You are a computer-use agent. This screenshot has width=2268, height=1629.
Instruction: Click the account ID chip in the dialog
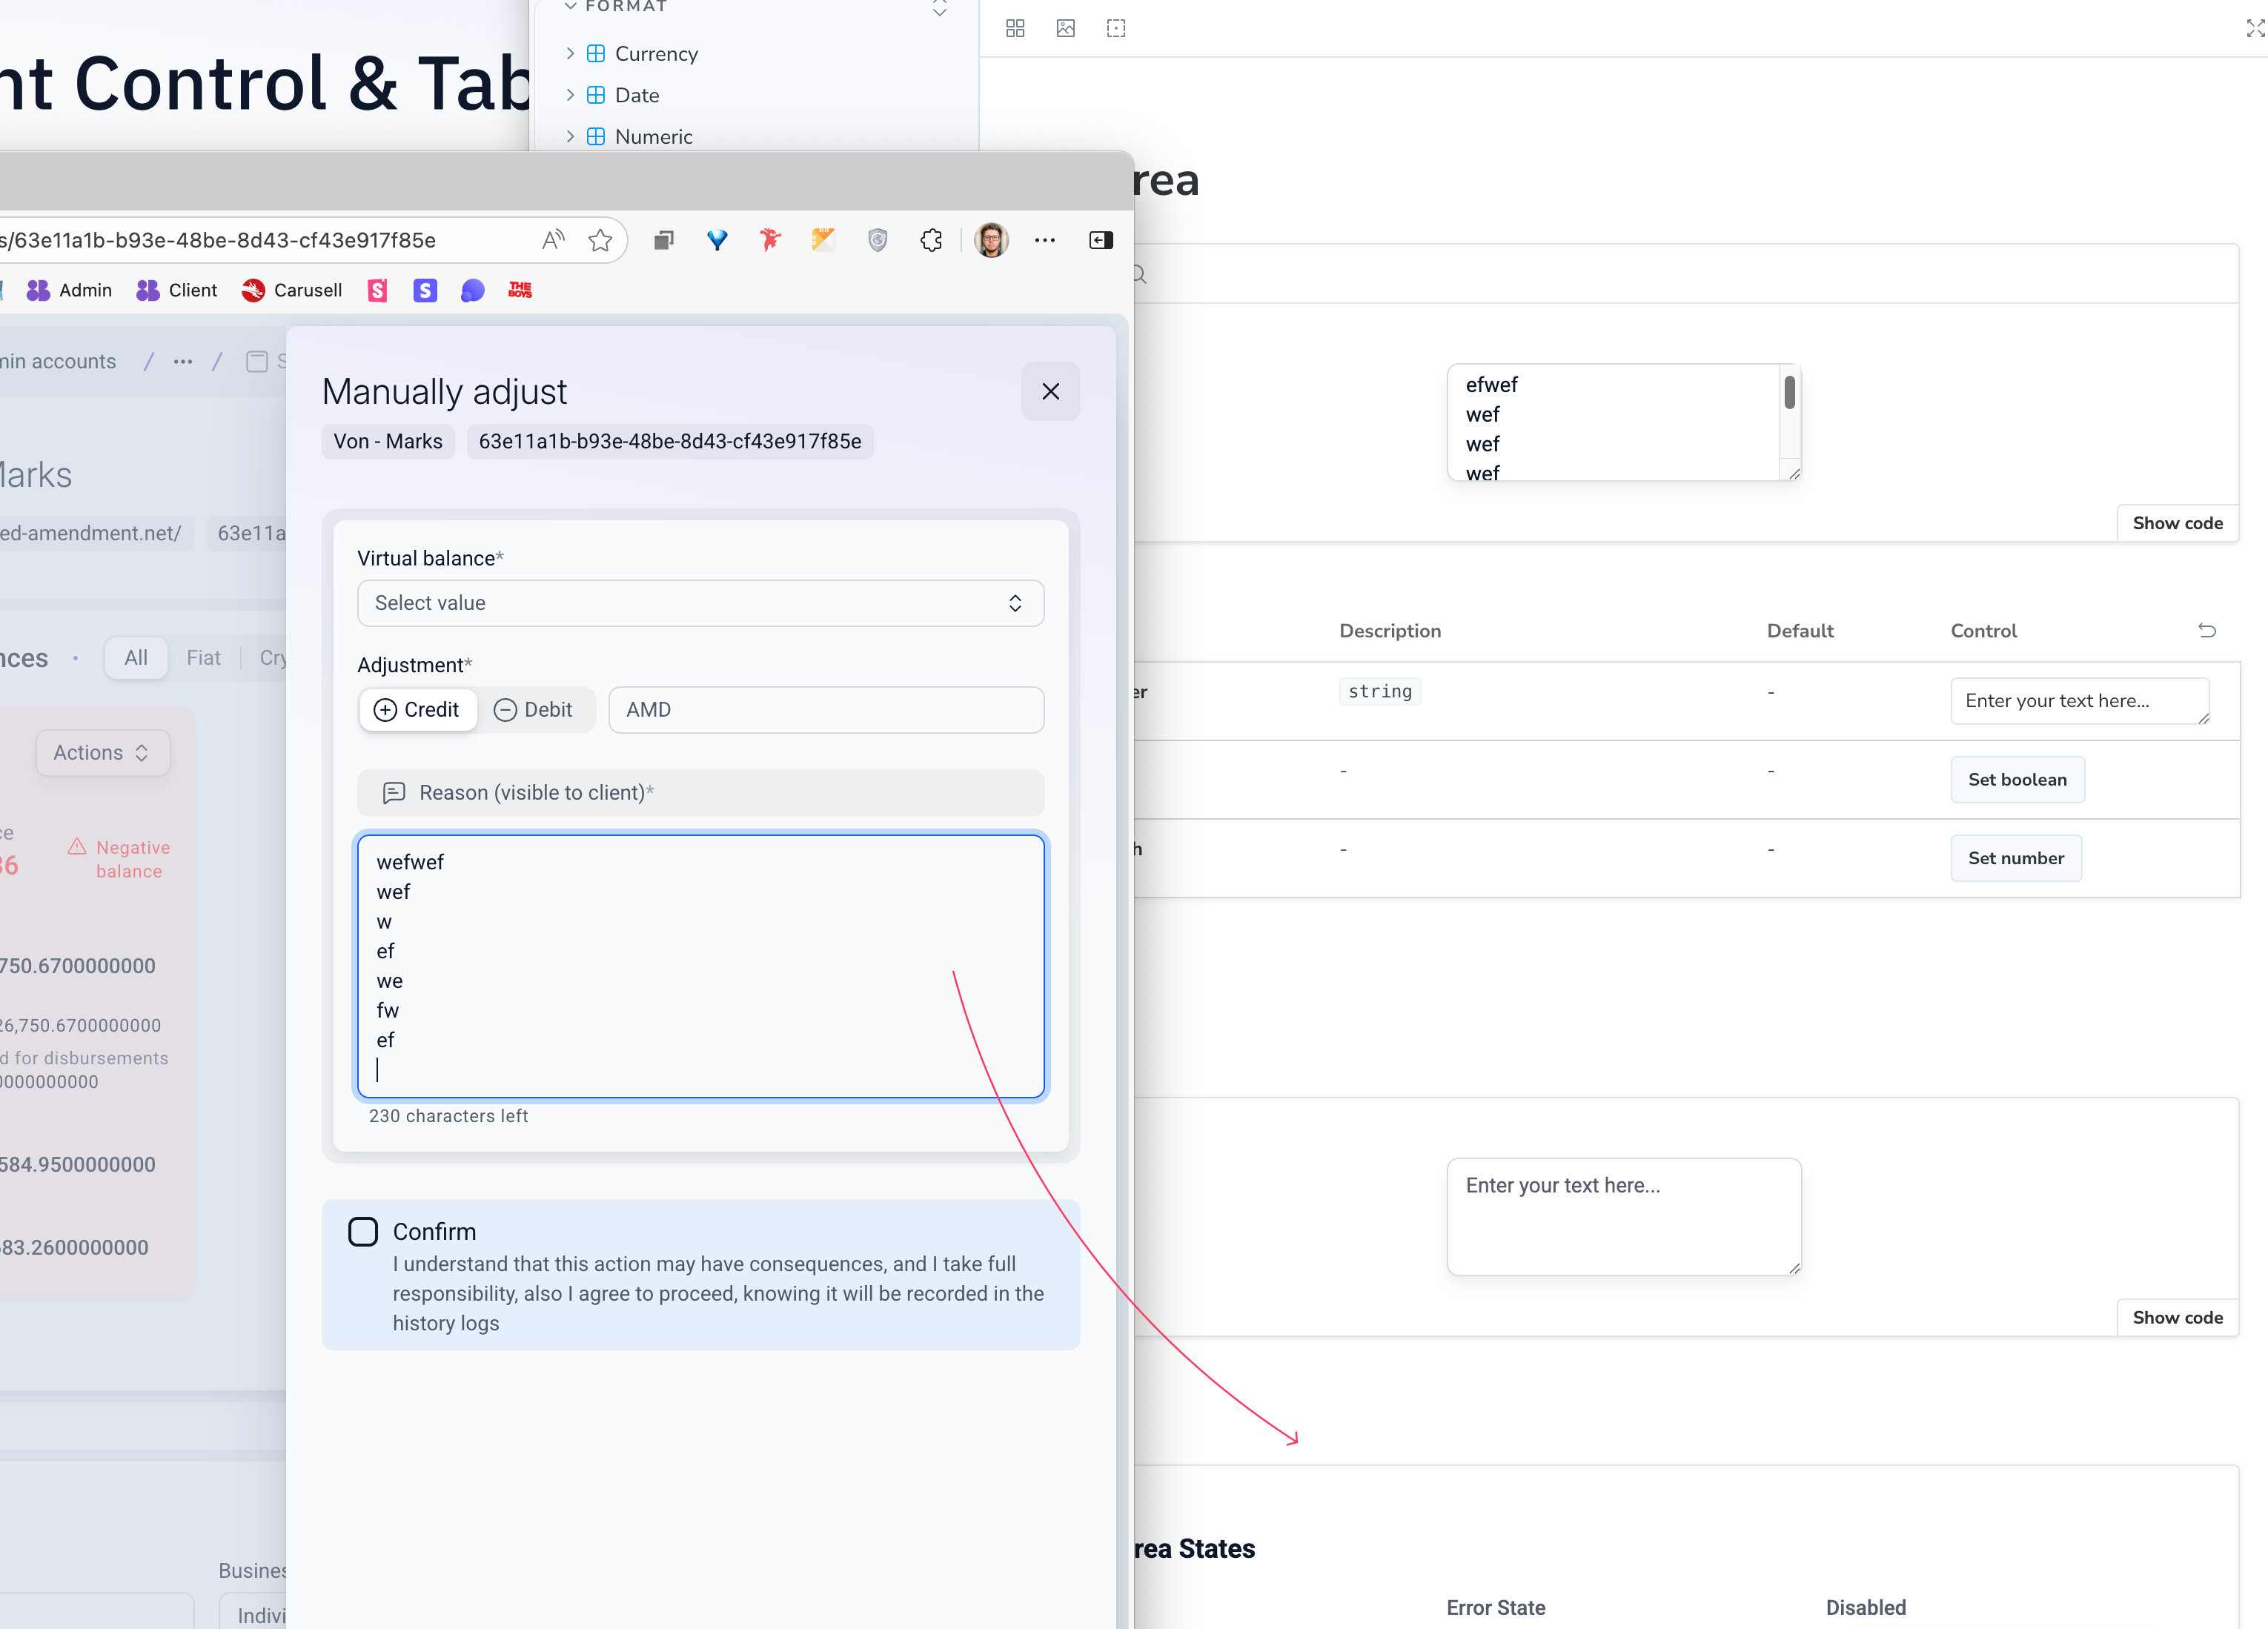coord(670,441)
